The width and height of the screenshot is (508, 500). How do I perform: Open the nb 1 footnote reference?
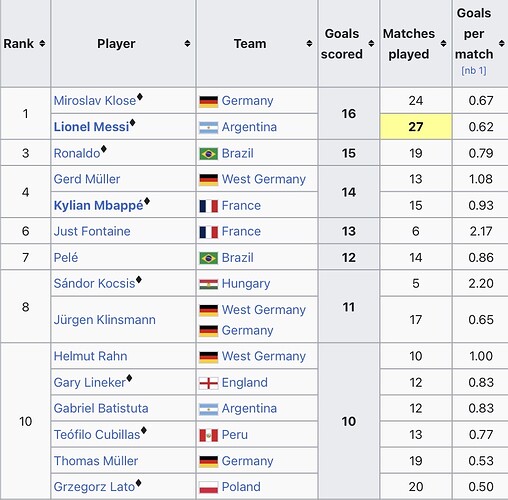474,71
